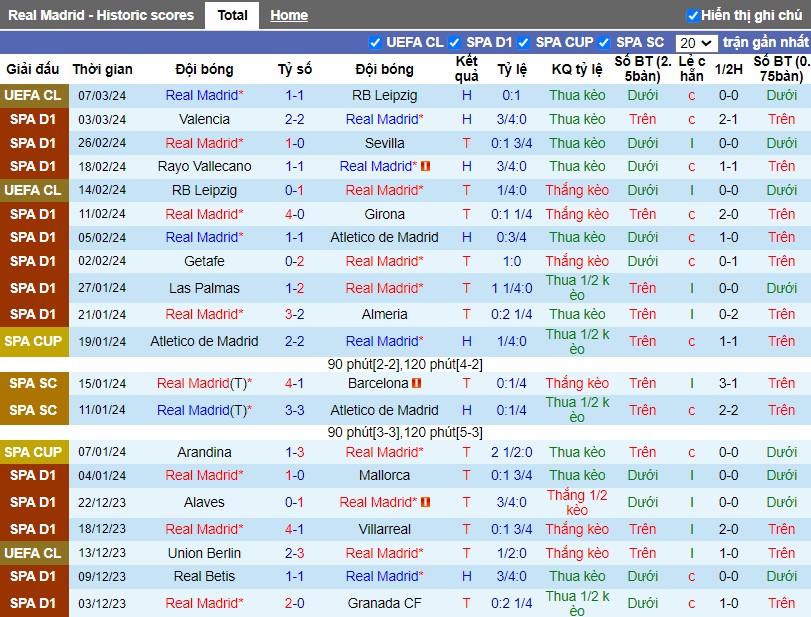The height and width of the screenshot is (617, 811).
Task: Click the Tỷ số column header
Action: click(x=295, y=69)
